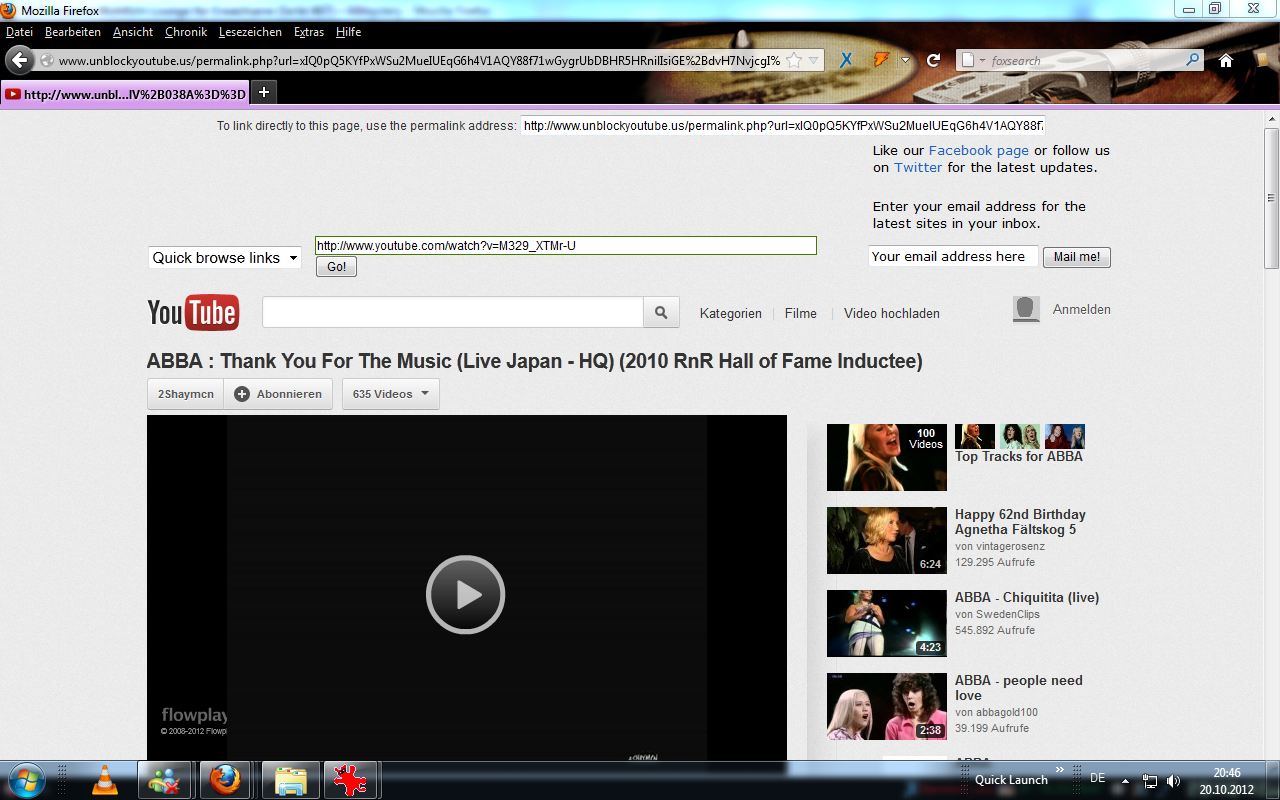The height and width of the screenshot is (800, 1280).
Task: Open the Kategorien link
Action: pos(730,313)
